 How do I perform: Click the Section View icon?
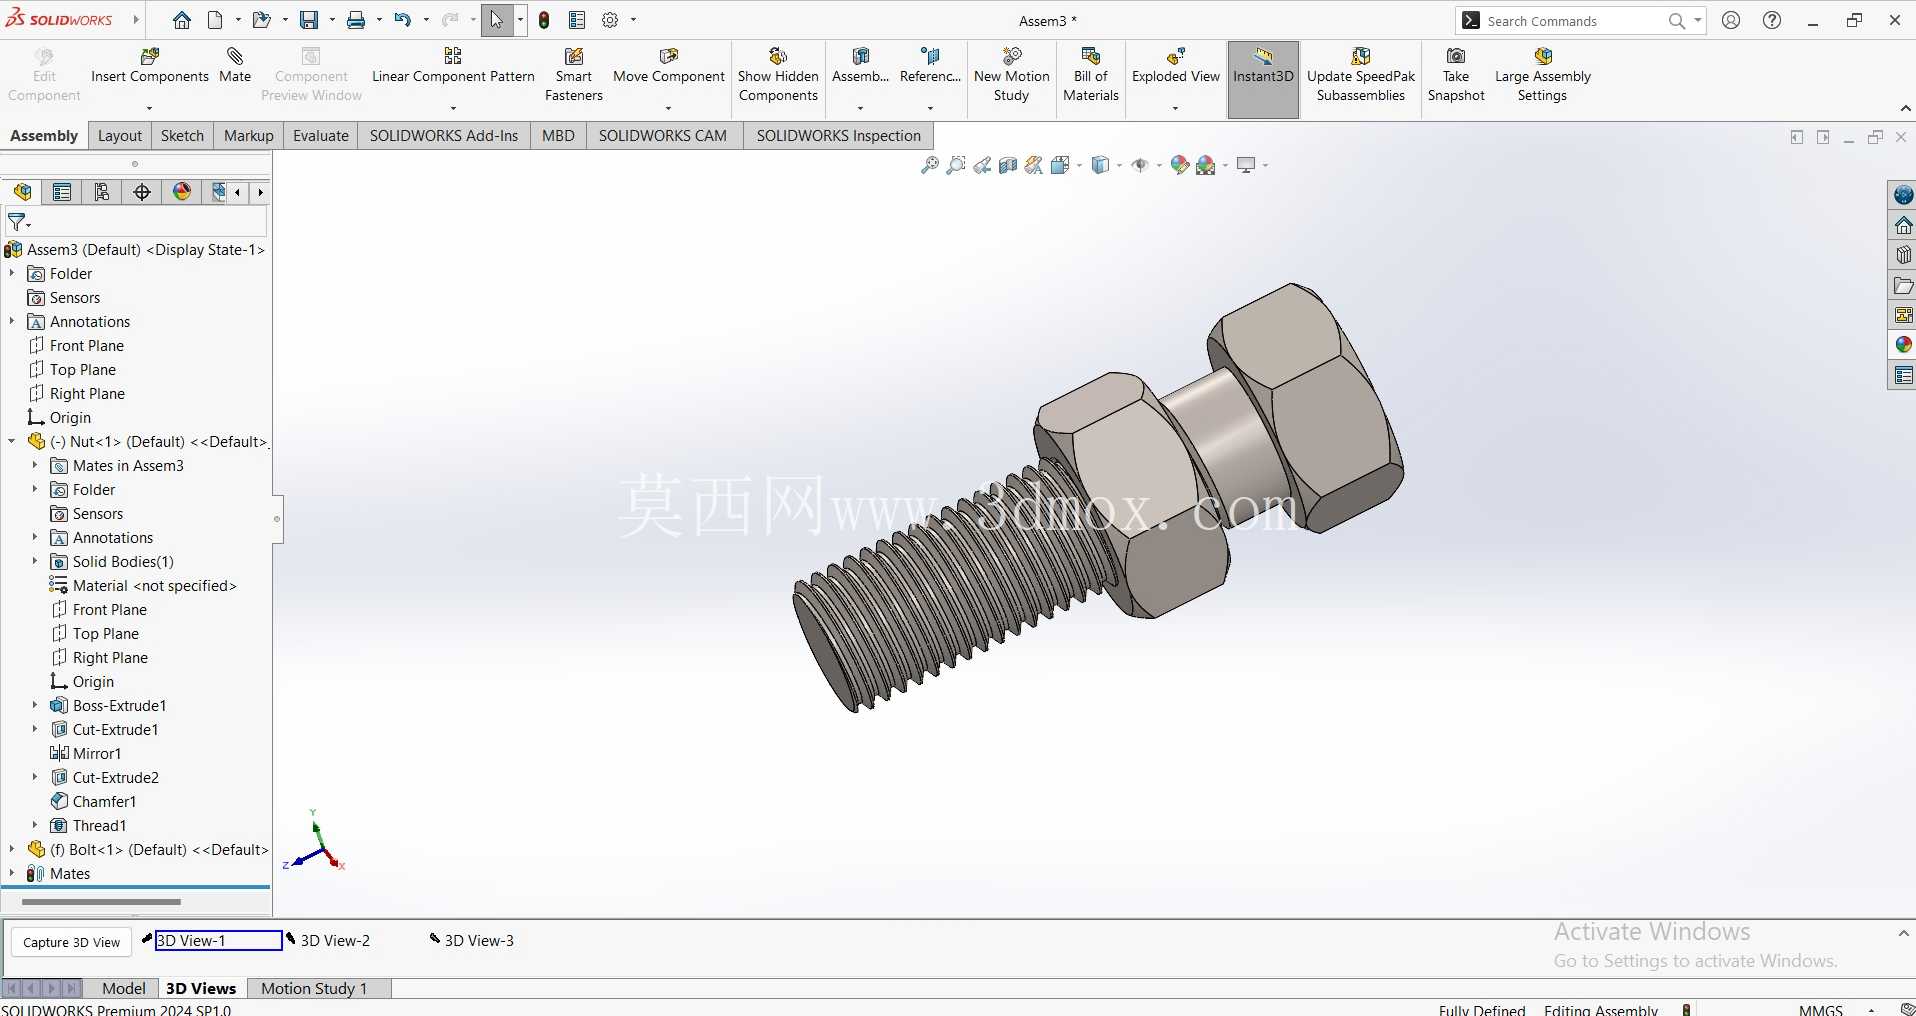coord(1008,165)
